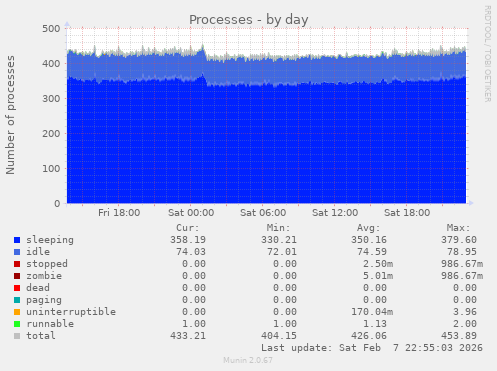The image size is (497, 371).
Task: Click the stopped legend color swatch
Action: 17,264
